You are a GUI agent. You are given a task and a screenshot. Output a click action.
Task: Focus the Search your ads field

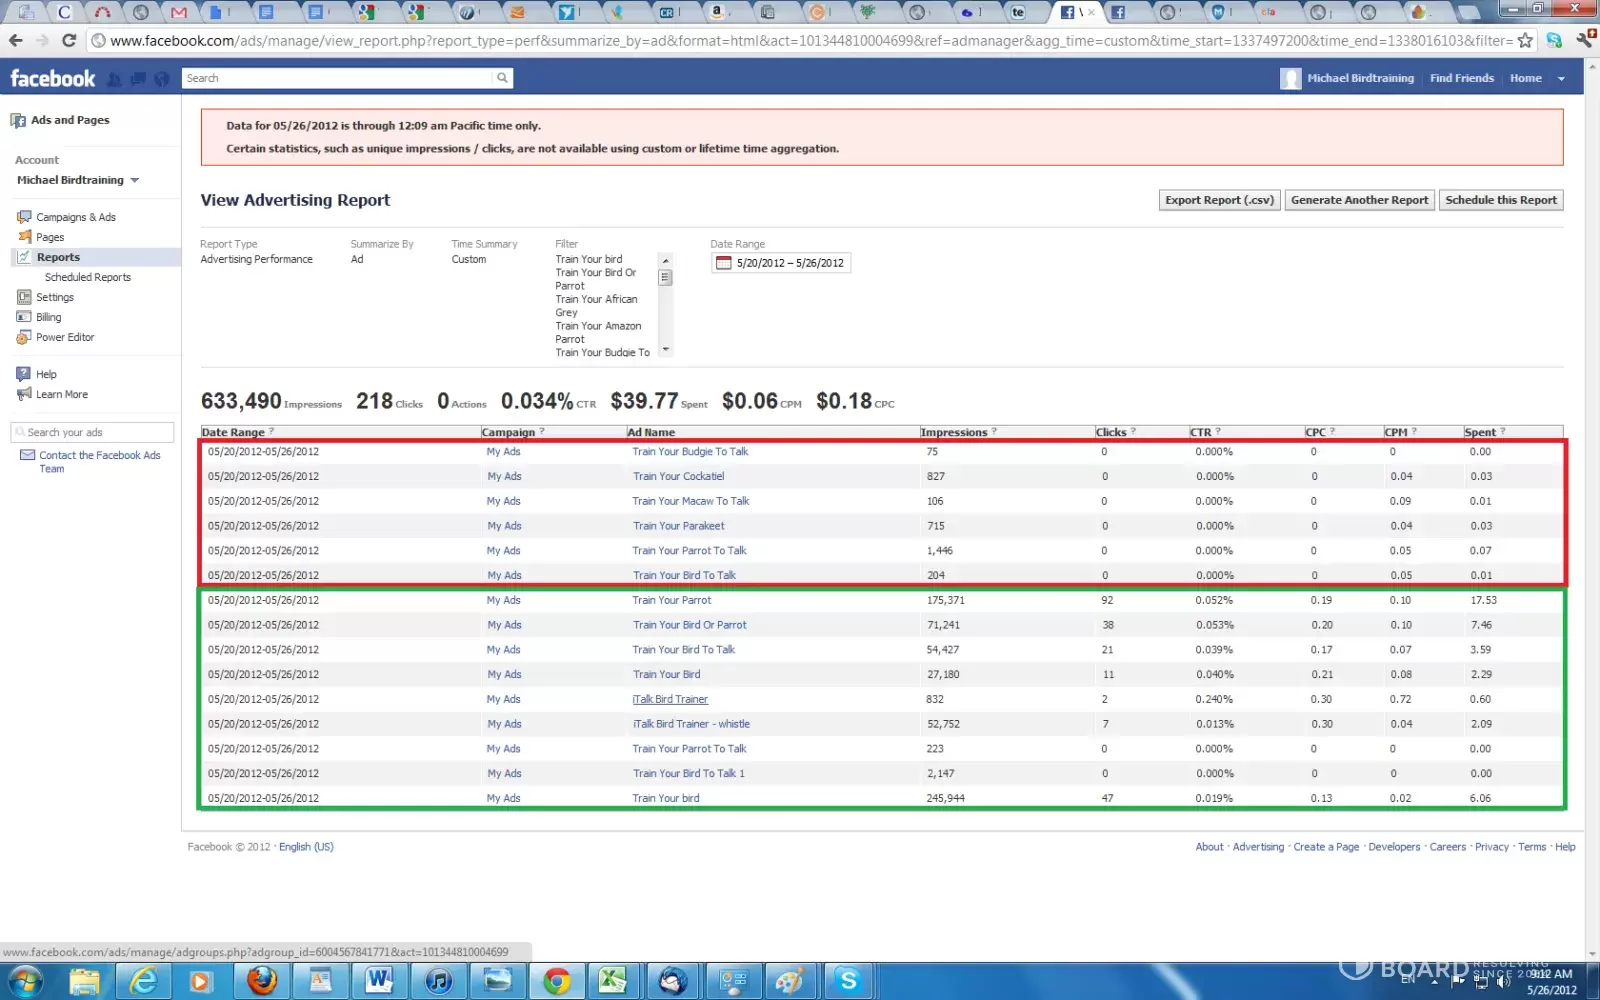[x=92, y=432]
